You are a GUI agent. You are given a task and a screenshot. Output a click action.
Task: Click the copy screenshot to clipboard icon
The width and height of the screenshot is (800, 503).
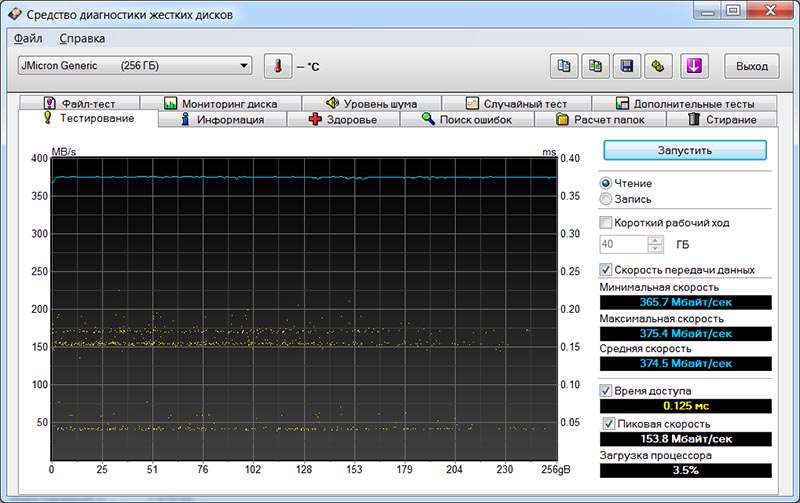pos(596,66)
